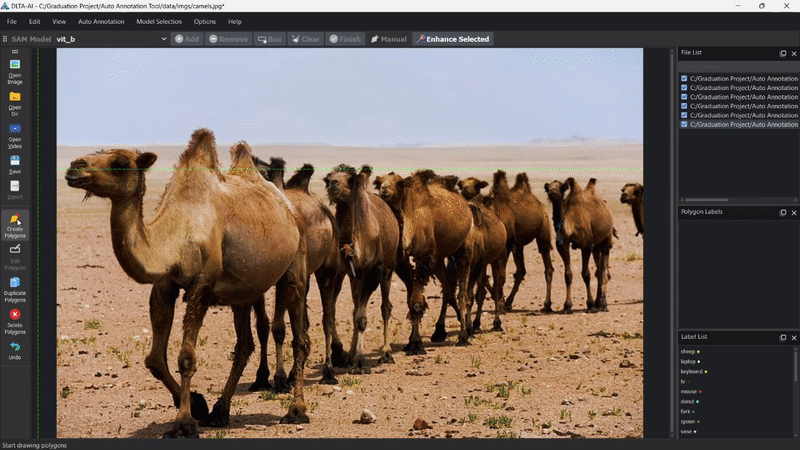The width and height of the screenshot is (800, 450).
Task: Load a video with Open Video
Action: point(15,136)
